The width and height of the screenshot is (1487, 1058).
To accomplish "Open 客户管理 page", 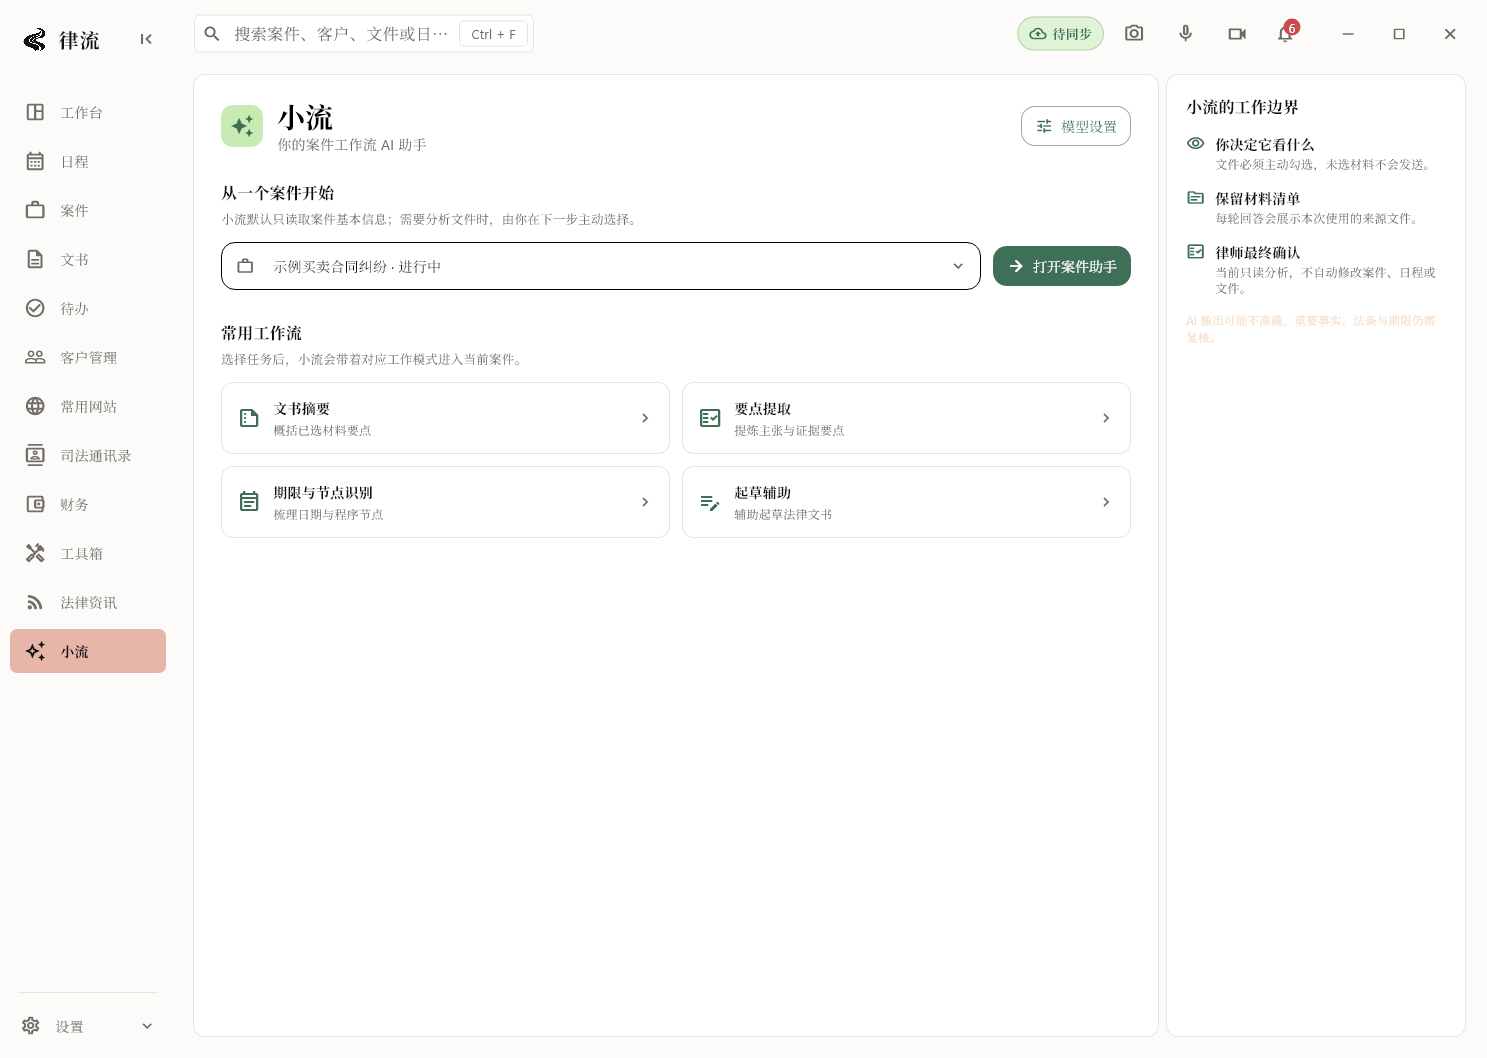I will pos(88,357).
